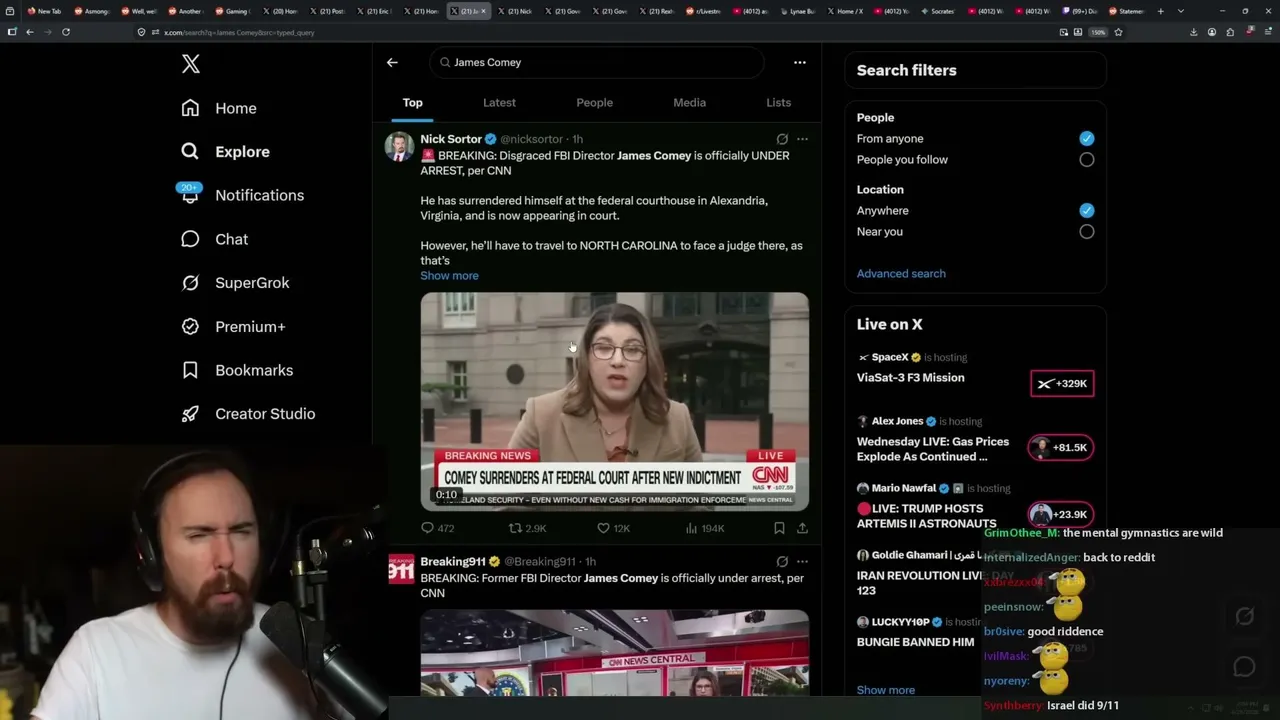Bookmark this page with the star icon

click(x=1118, y=32)
